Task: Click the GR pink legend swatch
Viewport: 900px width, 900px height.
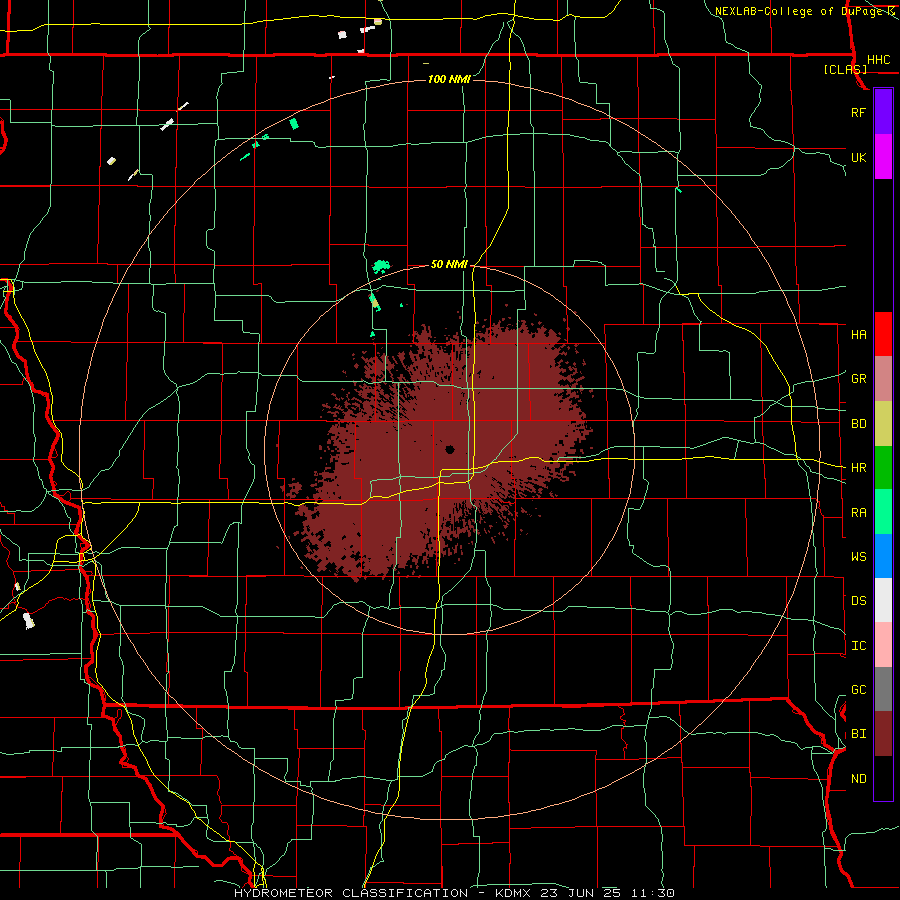Action: (x=883, y=378)
